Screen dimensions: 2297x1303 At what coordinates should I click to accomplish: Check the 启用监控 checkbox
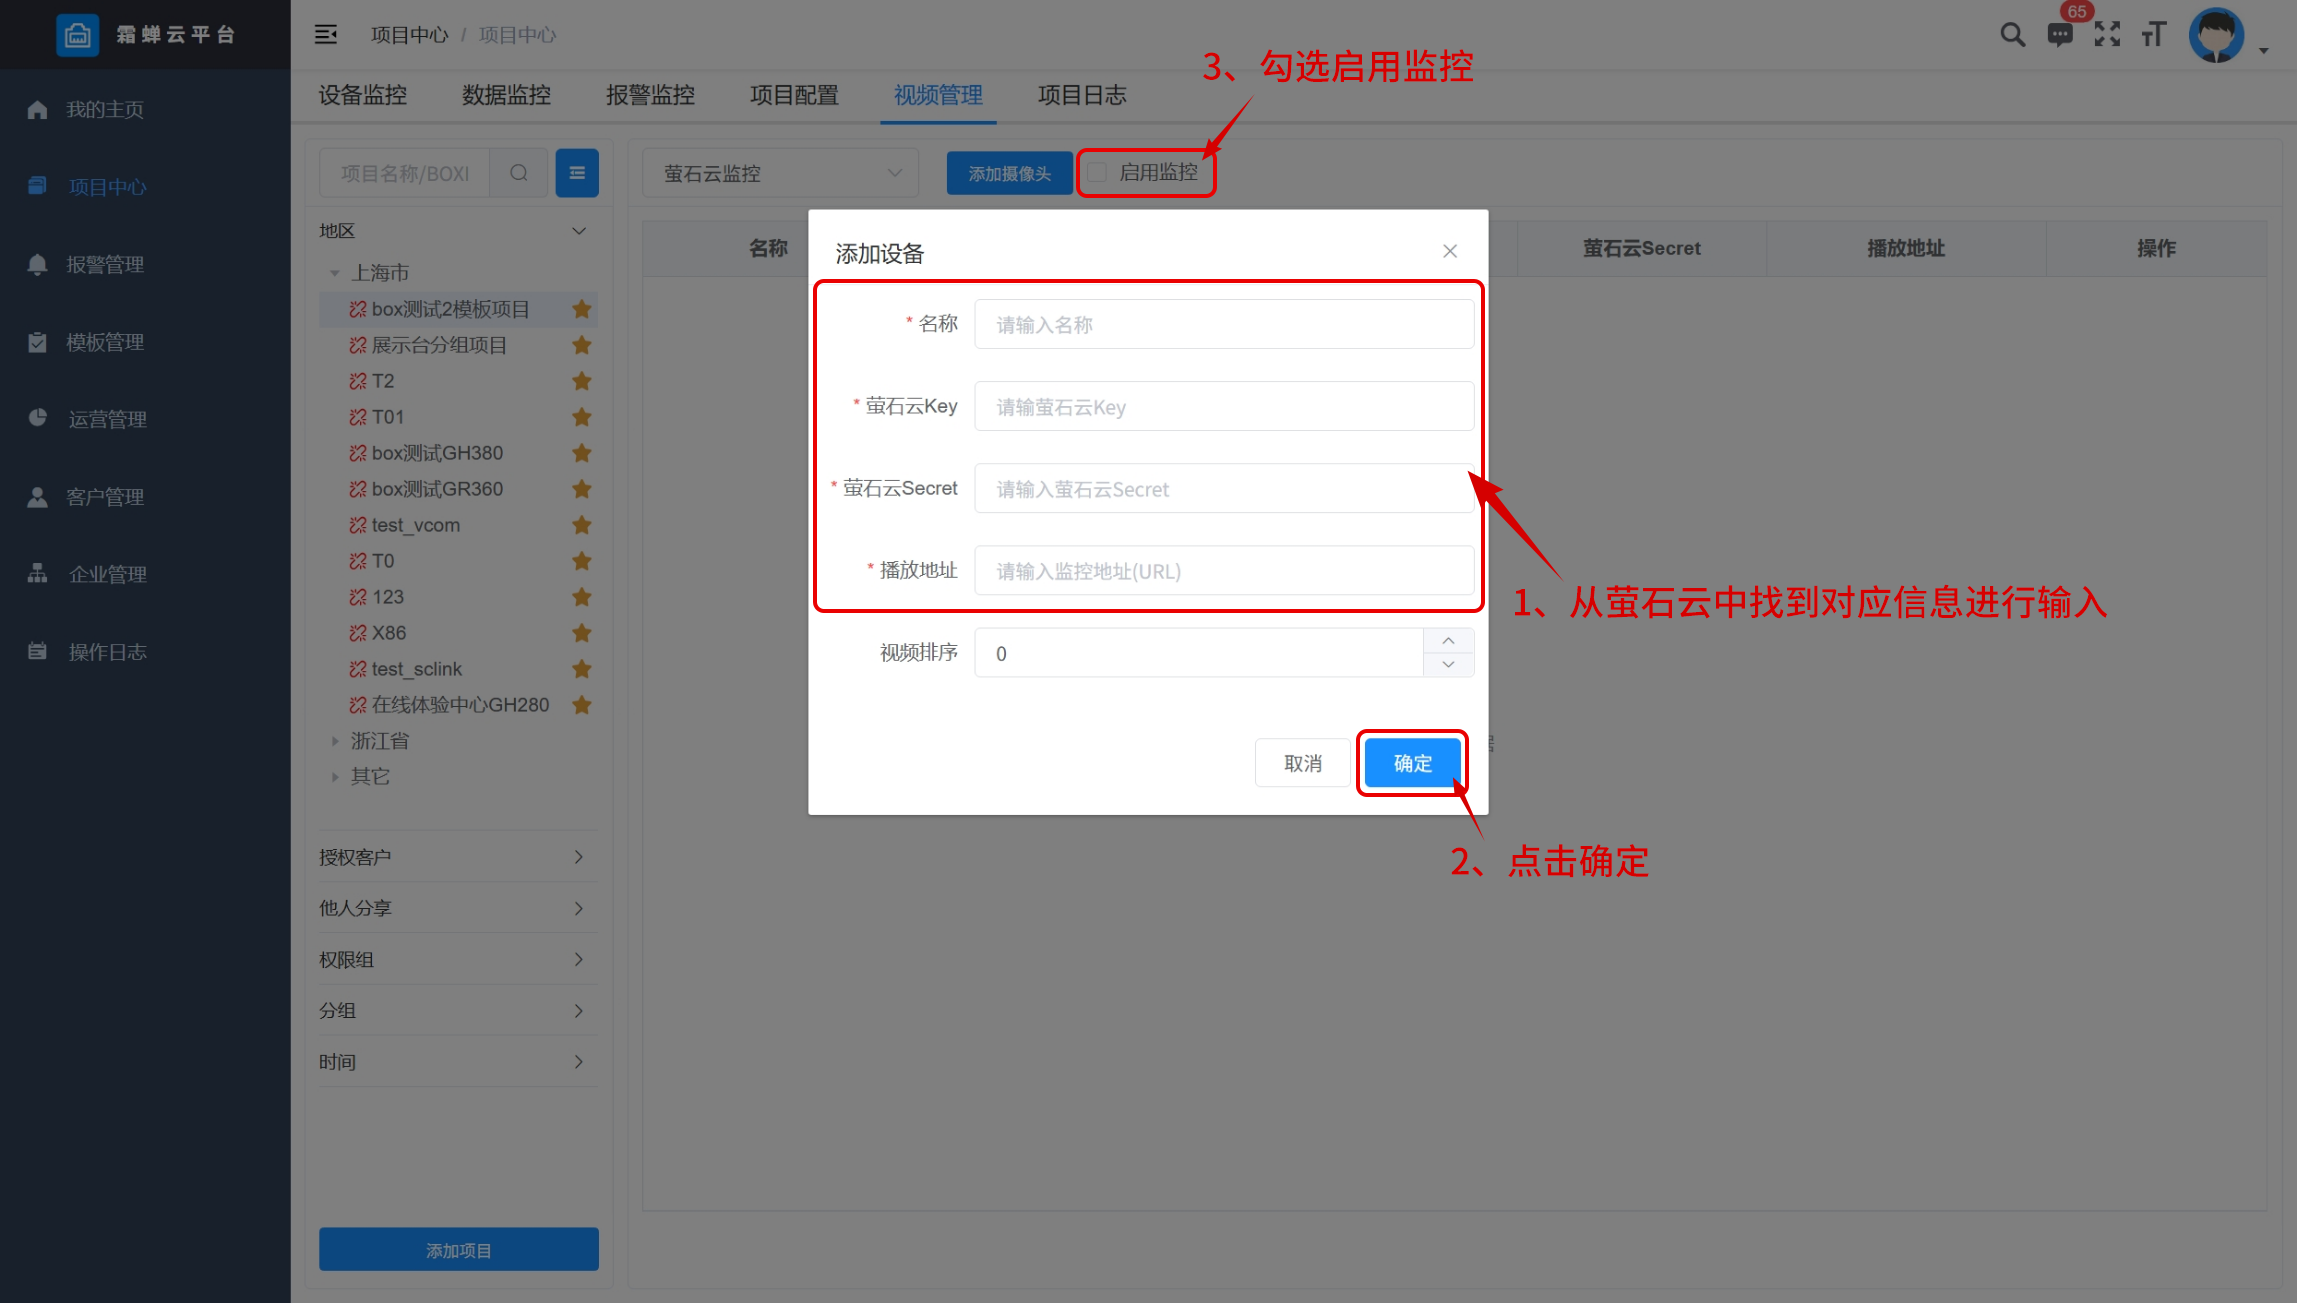pyautogui.click(x=1098, y=173)
